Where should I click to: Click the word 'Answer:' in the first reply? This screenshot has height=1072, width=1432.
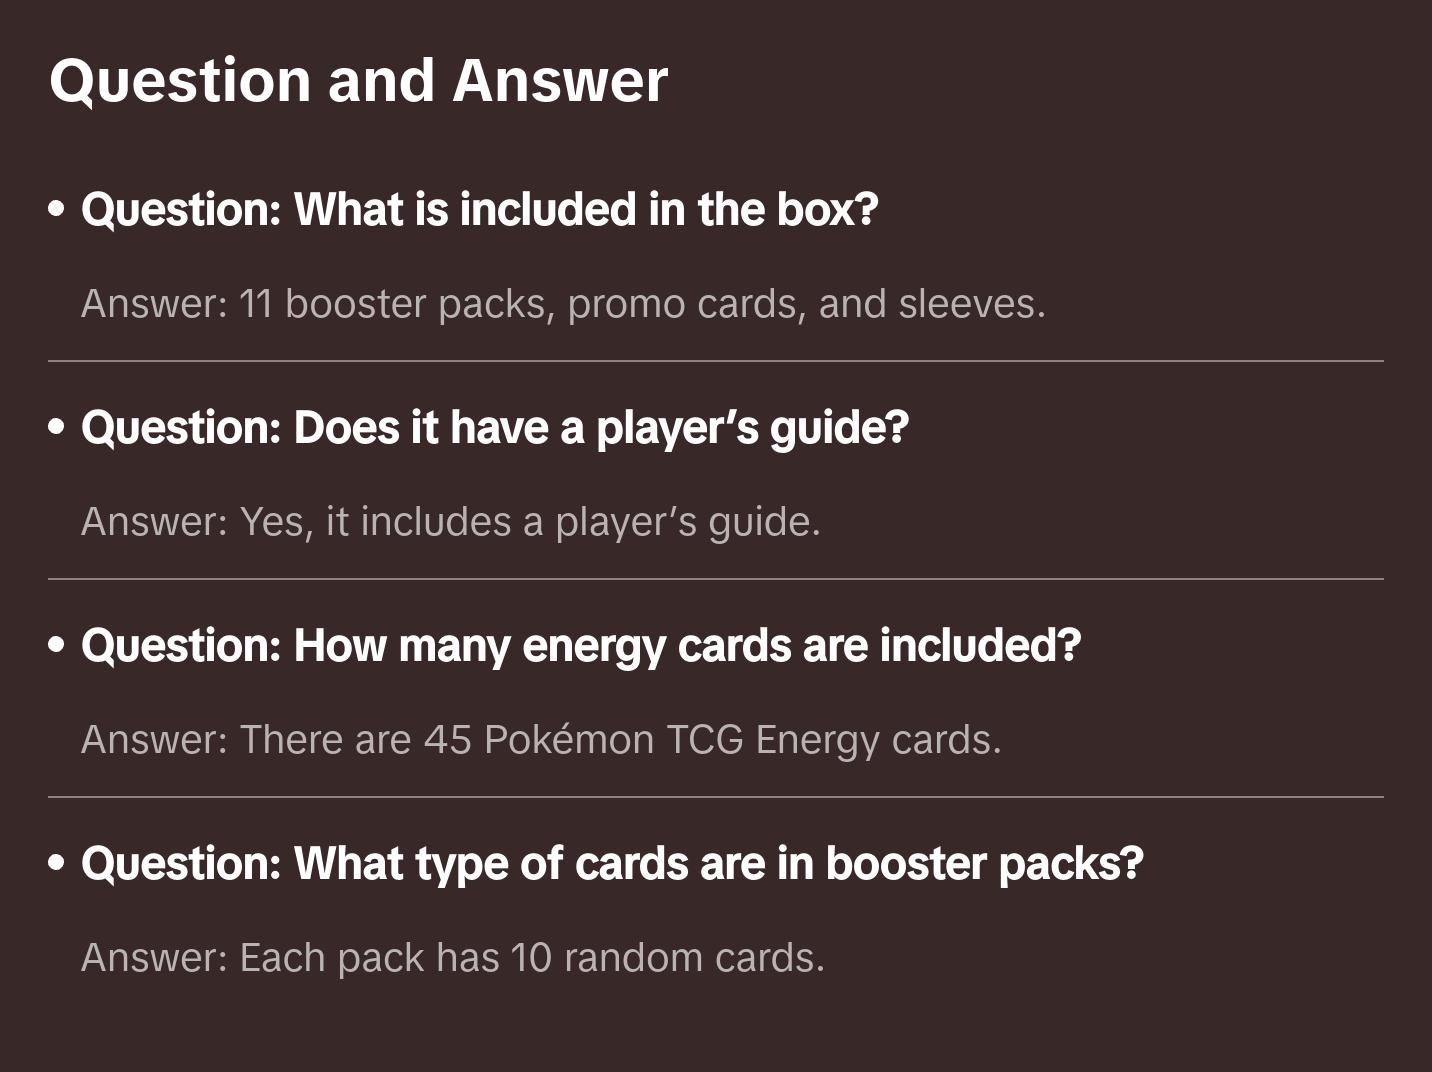(155, 304)
